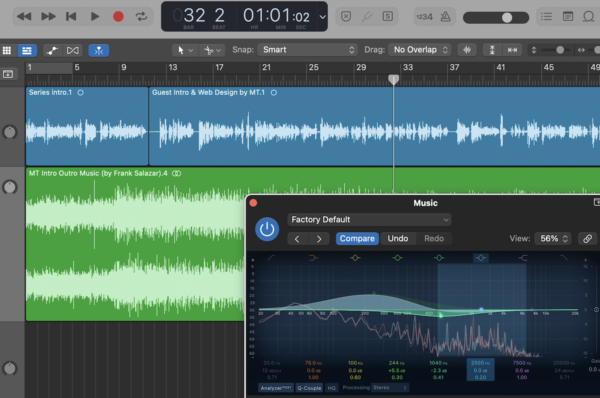The image size is (600, 398).
Task: Go to the previous EQ preset
Action: pyautogui.click(x=297, y=239)
